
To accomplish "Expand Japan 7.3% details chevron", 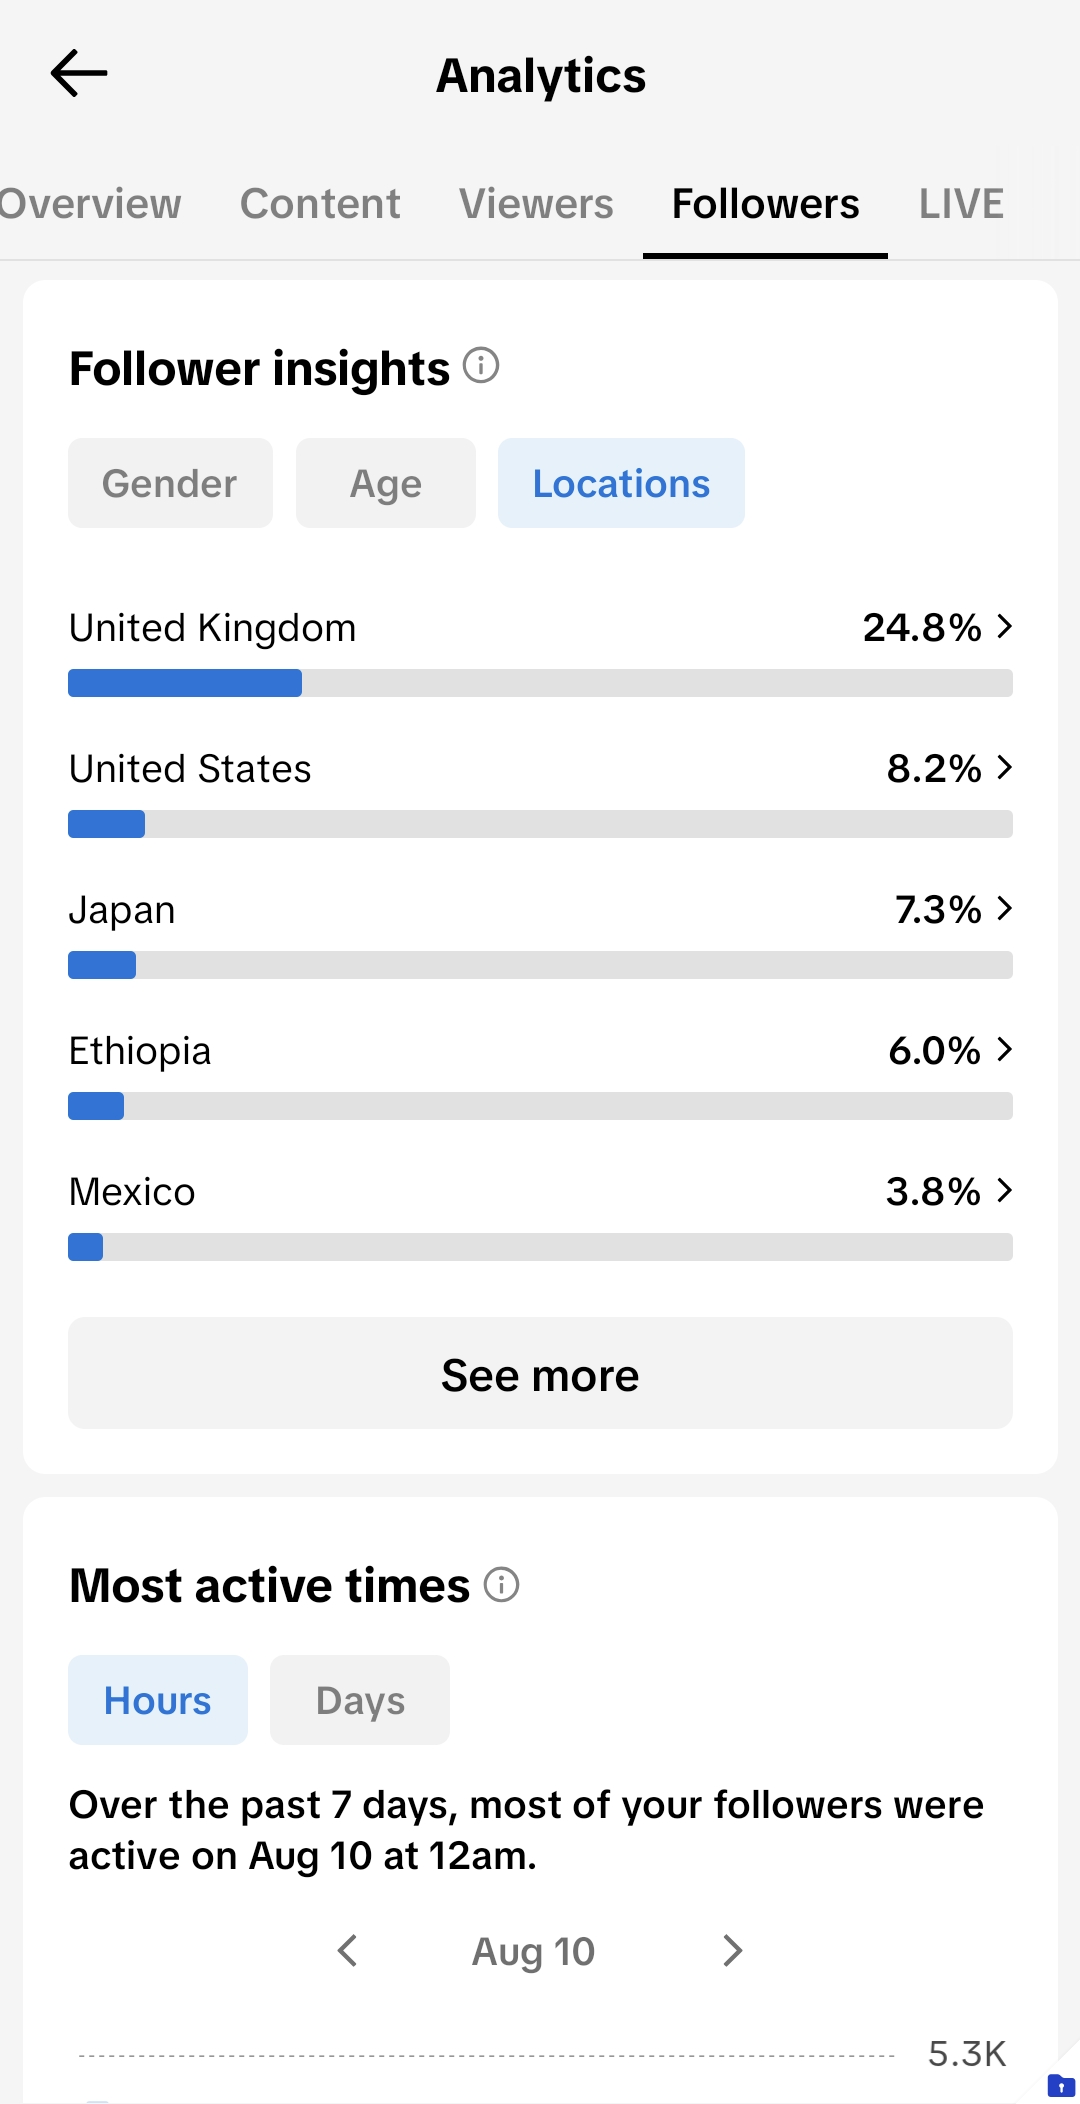I will tap(1005, 909).
